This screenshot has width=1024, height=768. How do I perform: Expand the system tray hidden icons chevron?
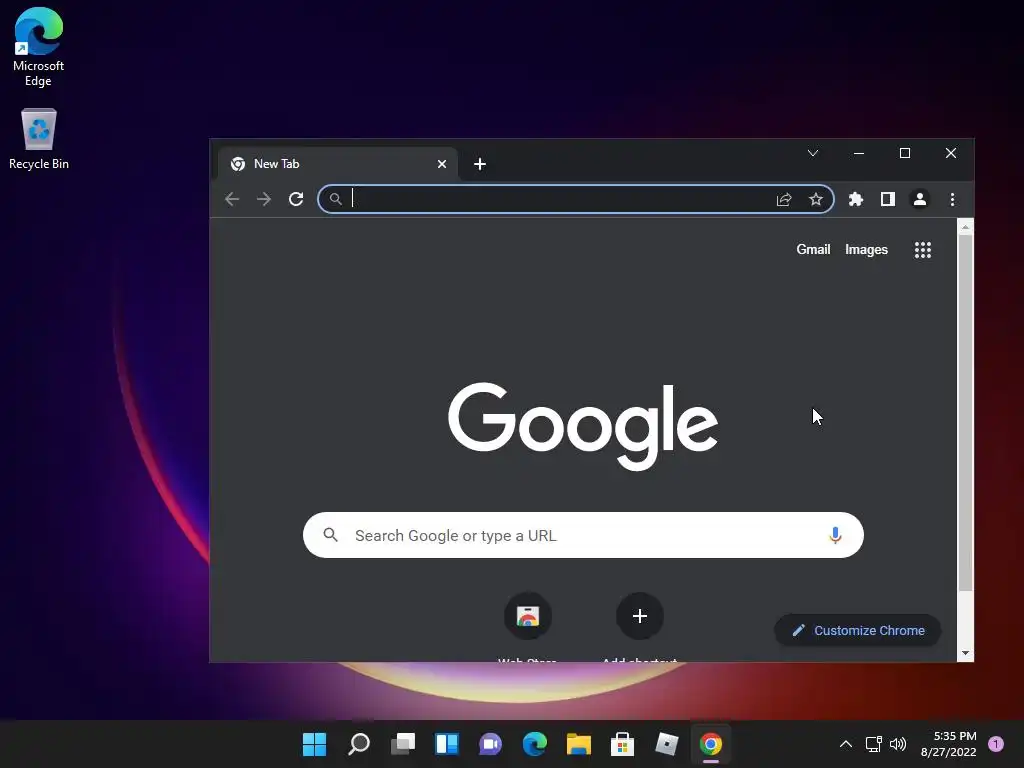846,744
